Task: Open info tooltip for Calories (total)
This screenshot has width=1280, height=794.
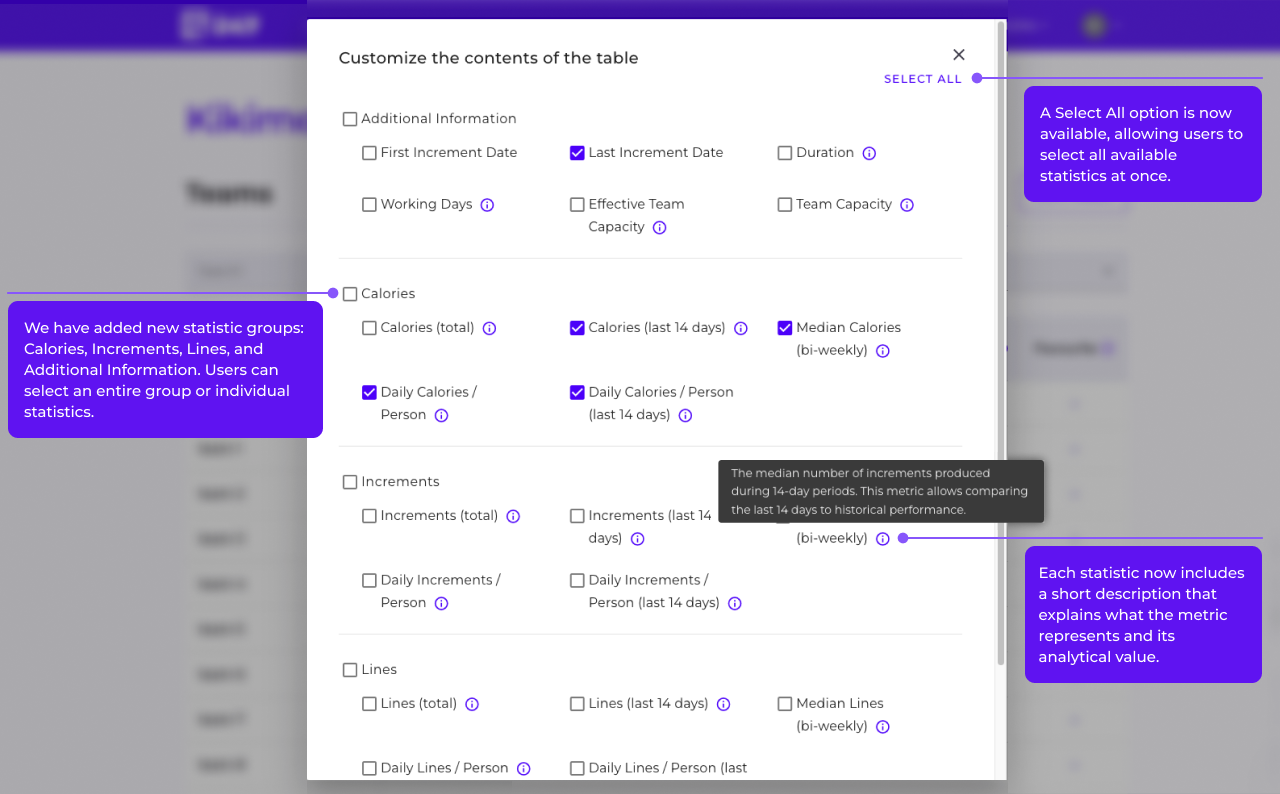Action: pos(489,328)
